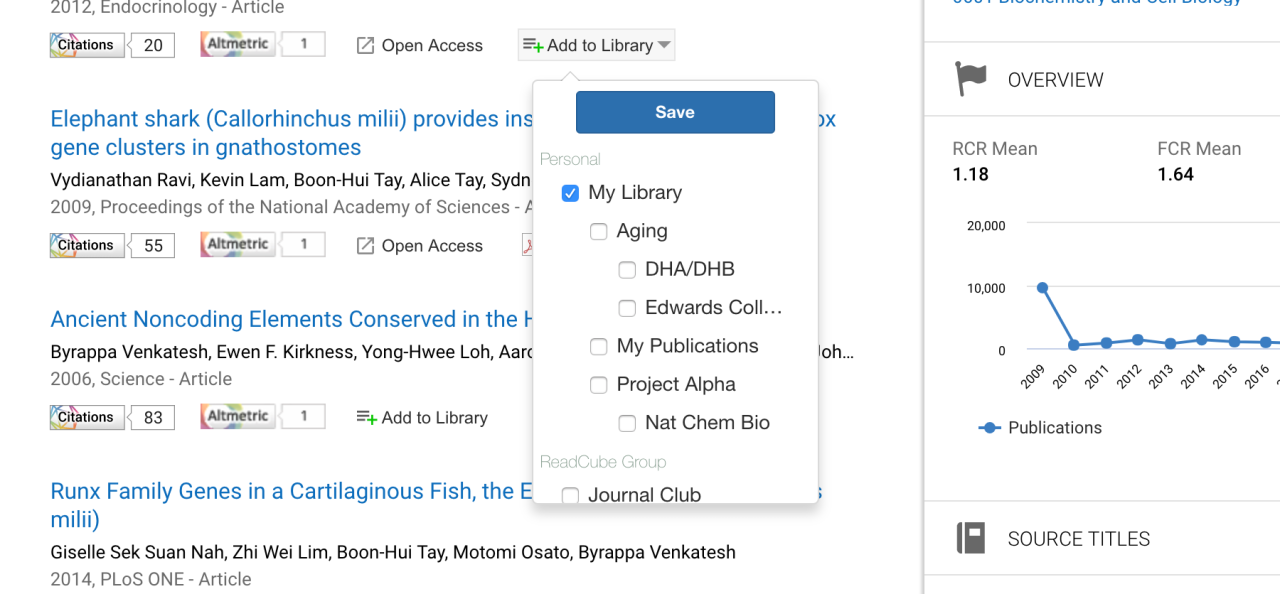Click Citations badge on the 2006 Science article
The width and height of the screenshot is (1280, 594).
click(x=87, y=417)
